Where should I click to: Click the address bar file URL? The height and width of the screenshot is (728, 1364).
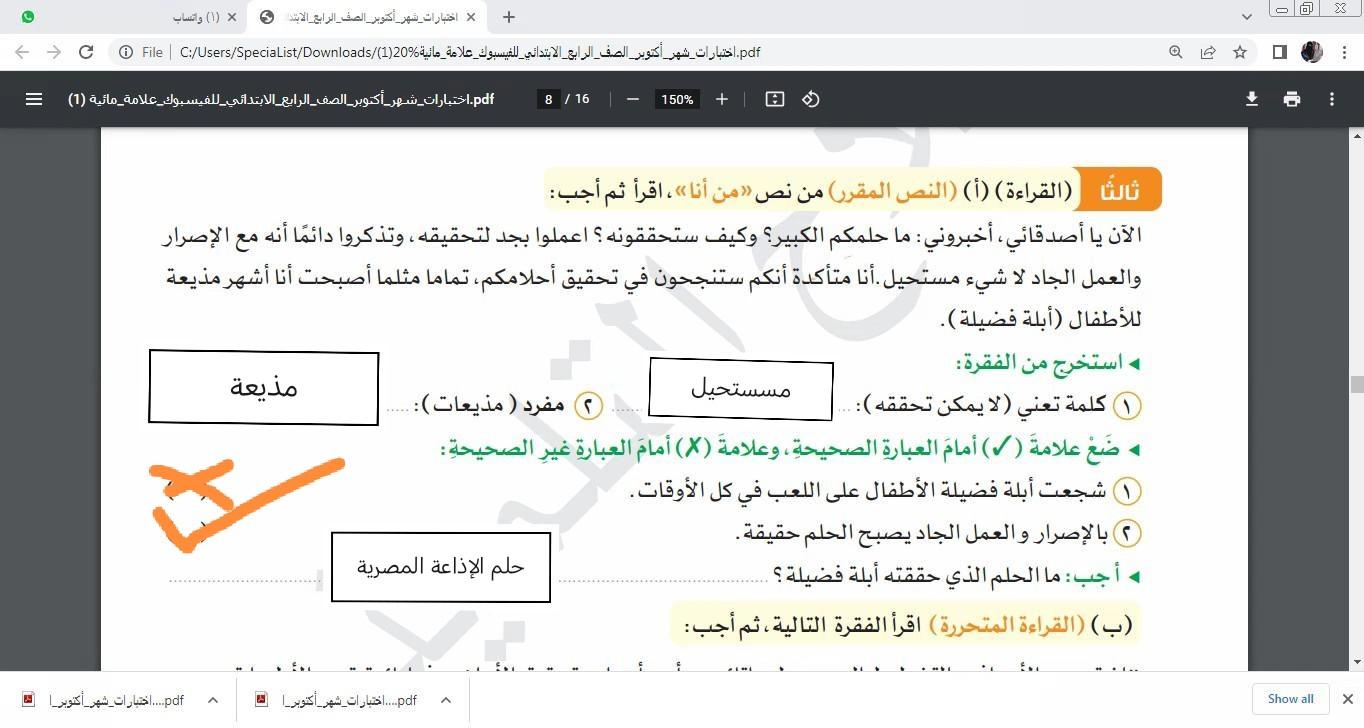click(470, 52)
